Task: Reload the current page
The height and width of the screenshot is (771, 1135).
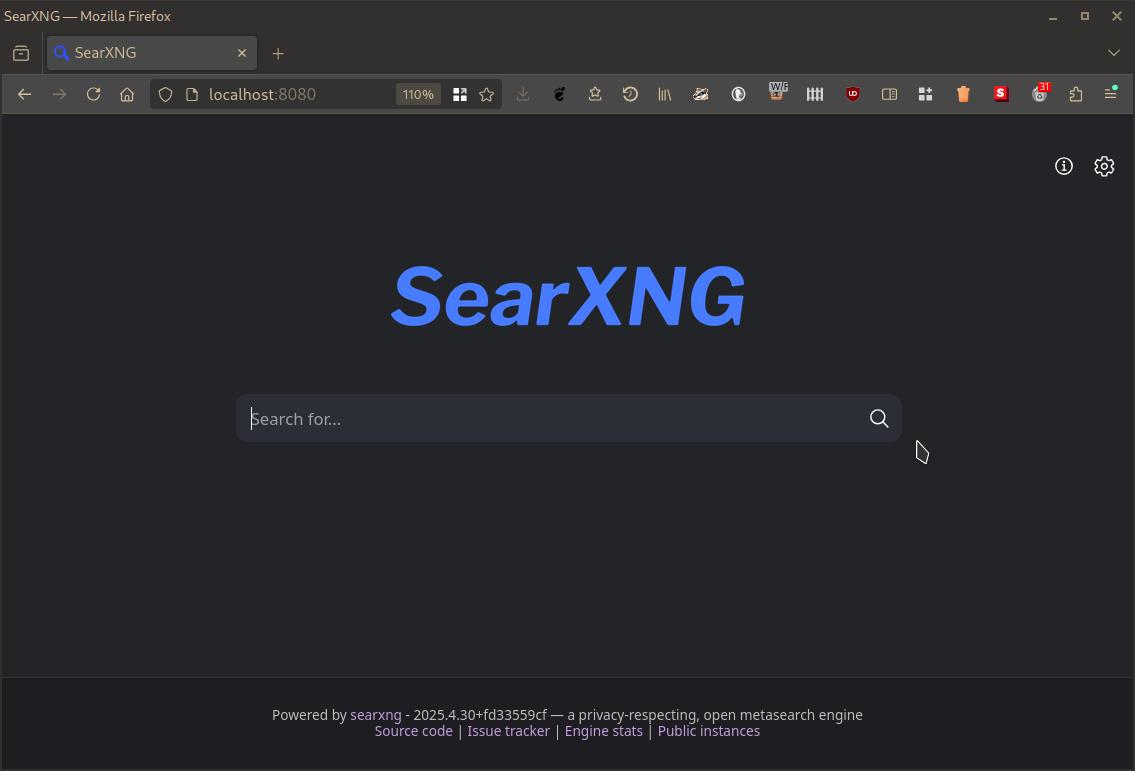Action: 93,94
